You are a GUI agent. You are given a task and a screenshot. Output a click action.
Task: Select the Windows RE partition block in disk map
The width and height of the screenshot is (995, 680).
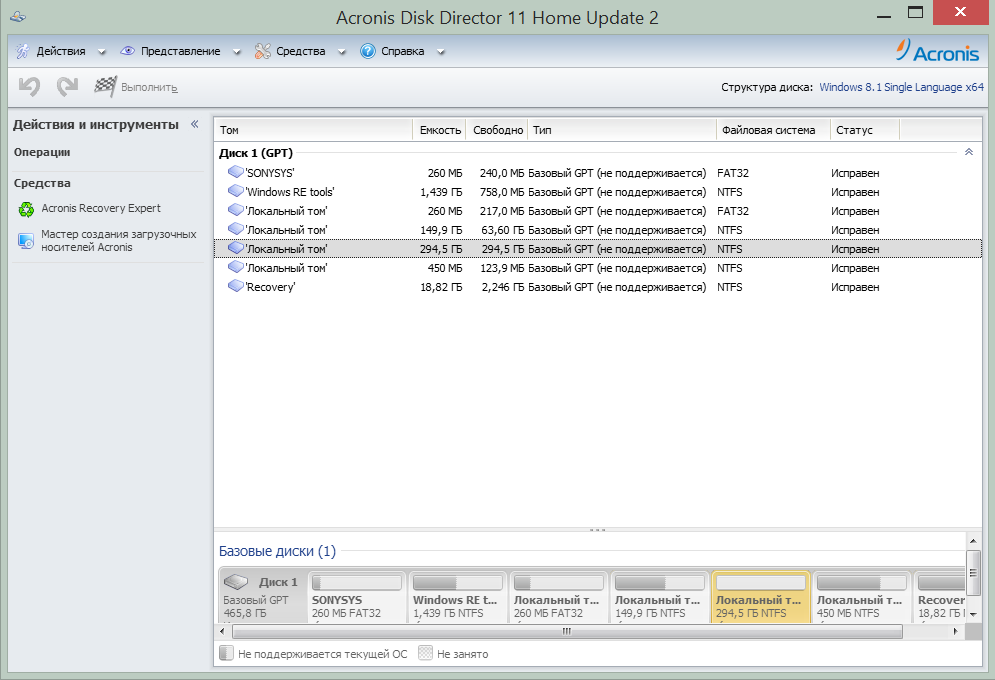tap(458, 597)
